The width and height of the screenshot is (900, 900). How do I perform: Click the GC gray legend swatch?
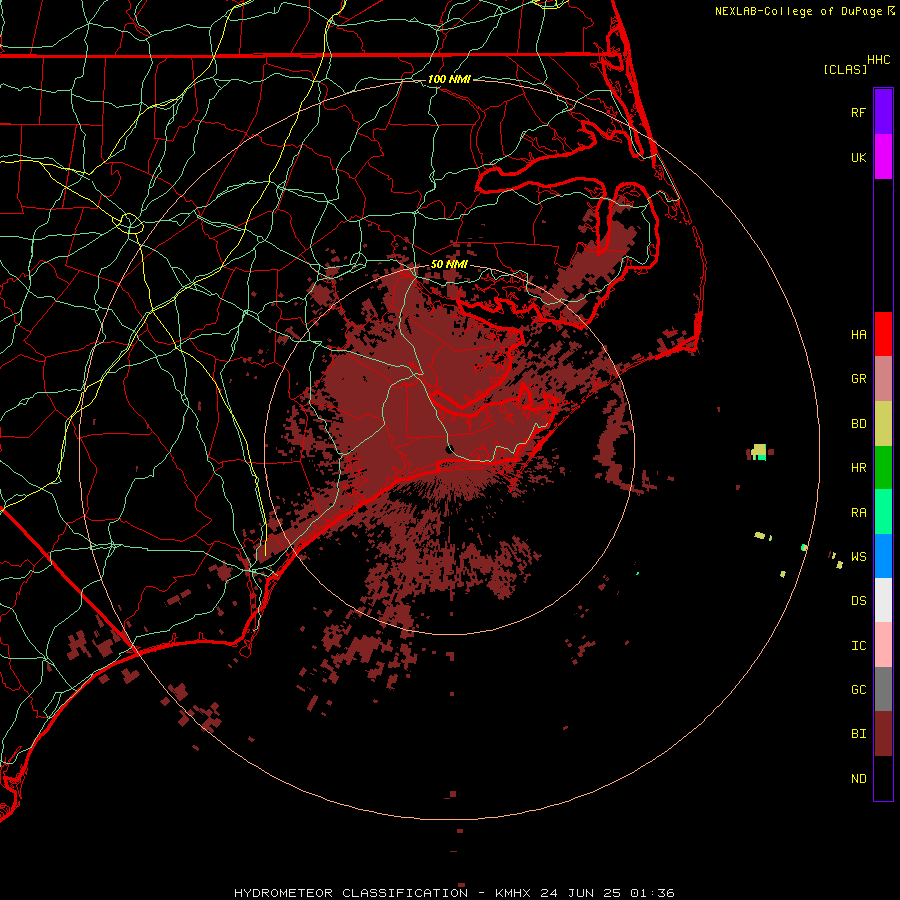[883, 689]
